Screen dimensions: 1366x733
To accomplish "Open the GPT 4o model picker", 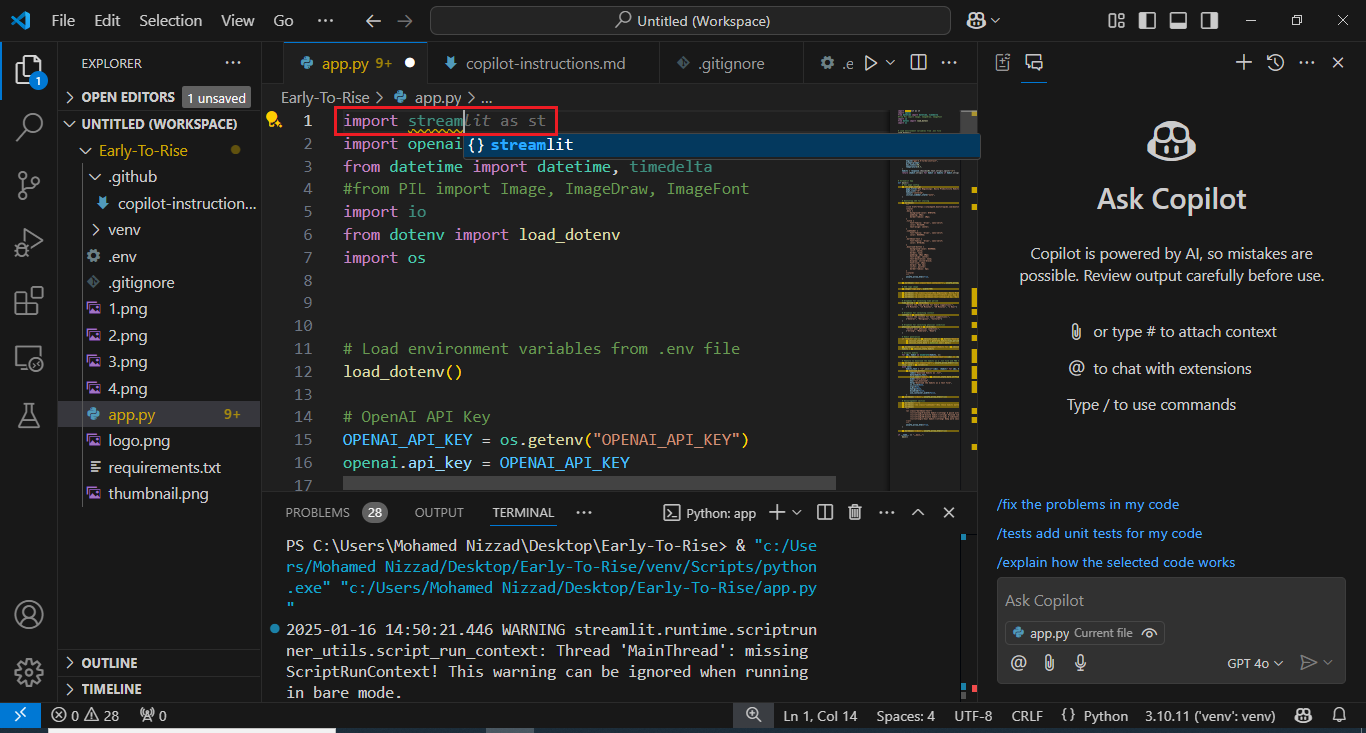I will (1255, 663).
